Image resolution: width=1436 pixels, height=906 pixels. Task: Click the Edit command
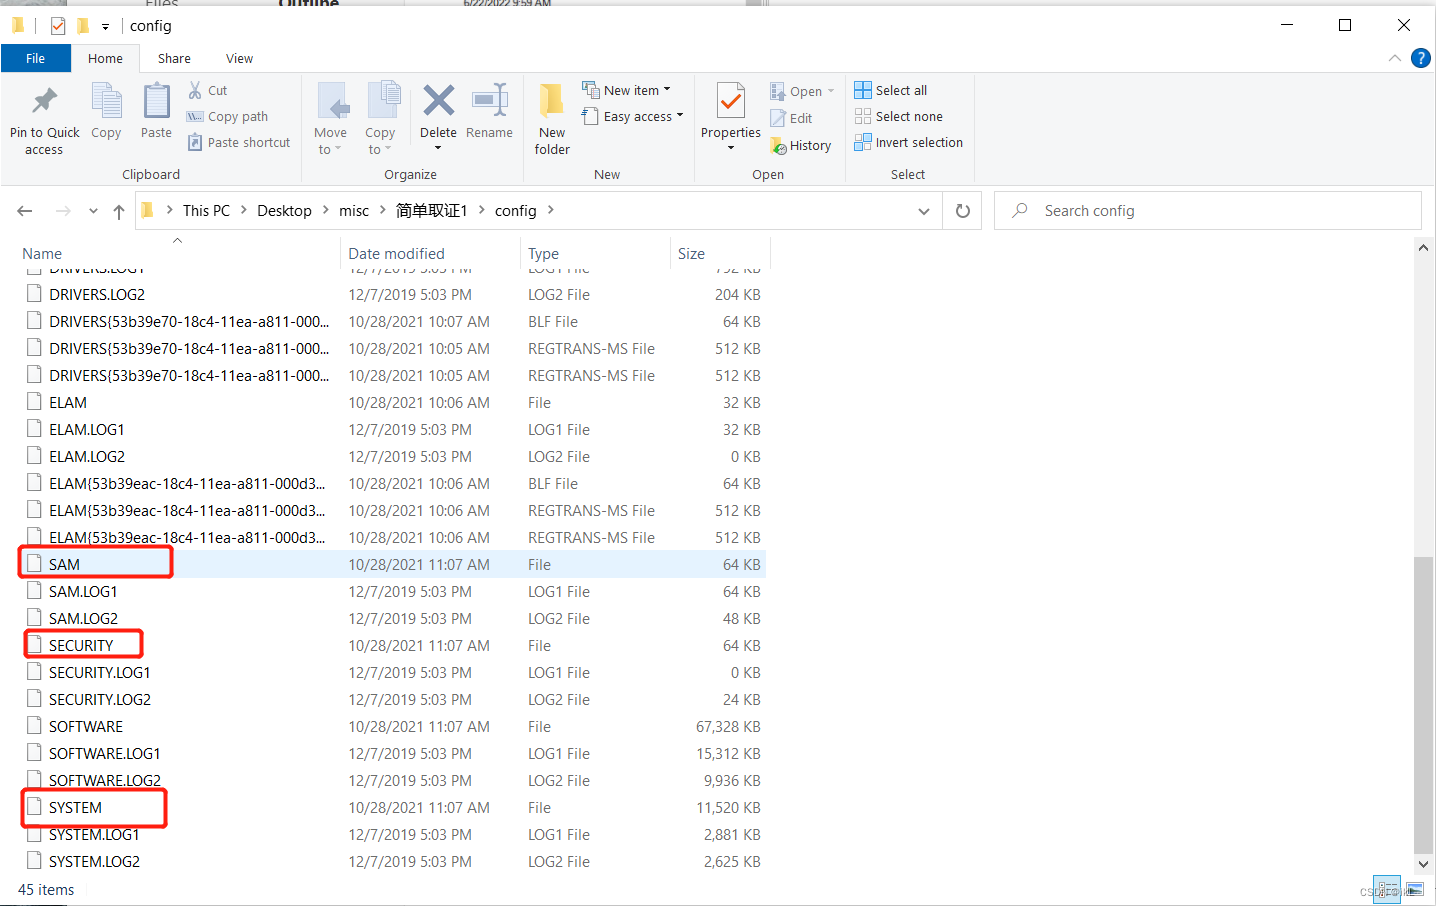click(791, 118)
